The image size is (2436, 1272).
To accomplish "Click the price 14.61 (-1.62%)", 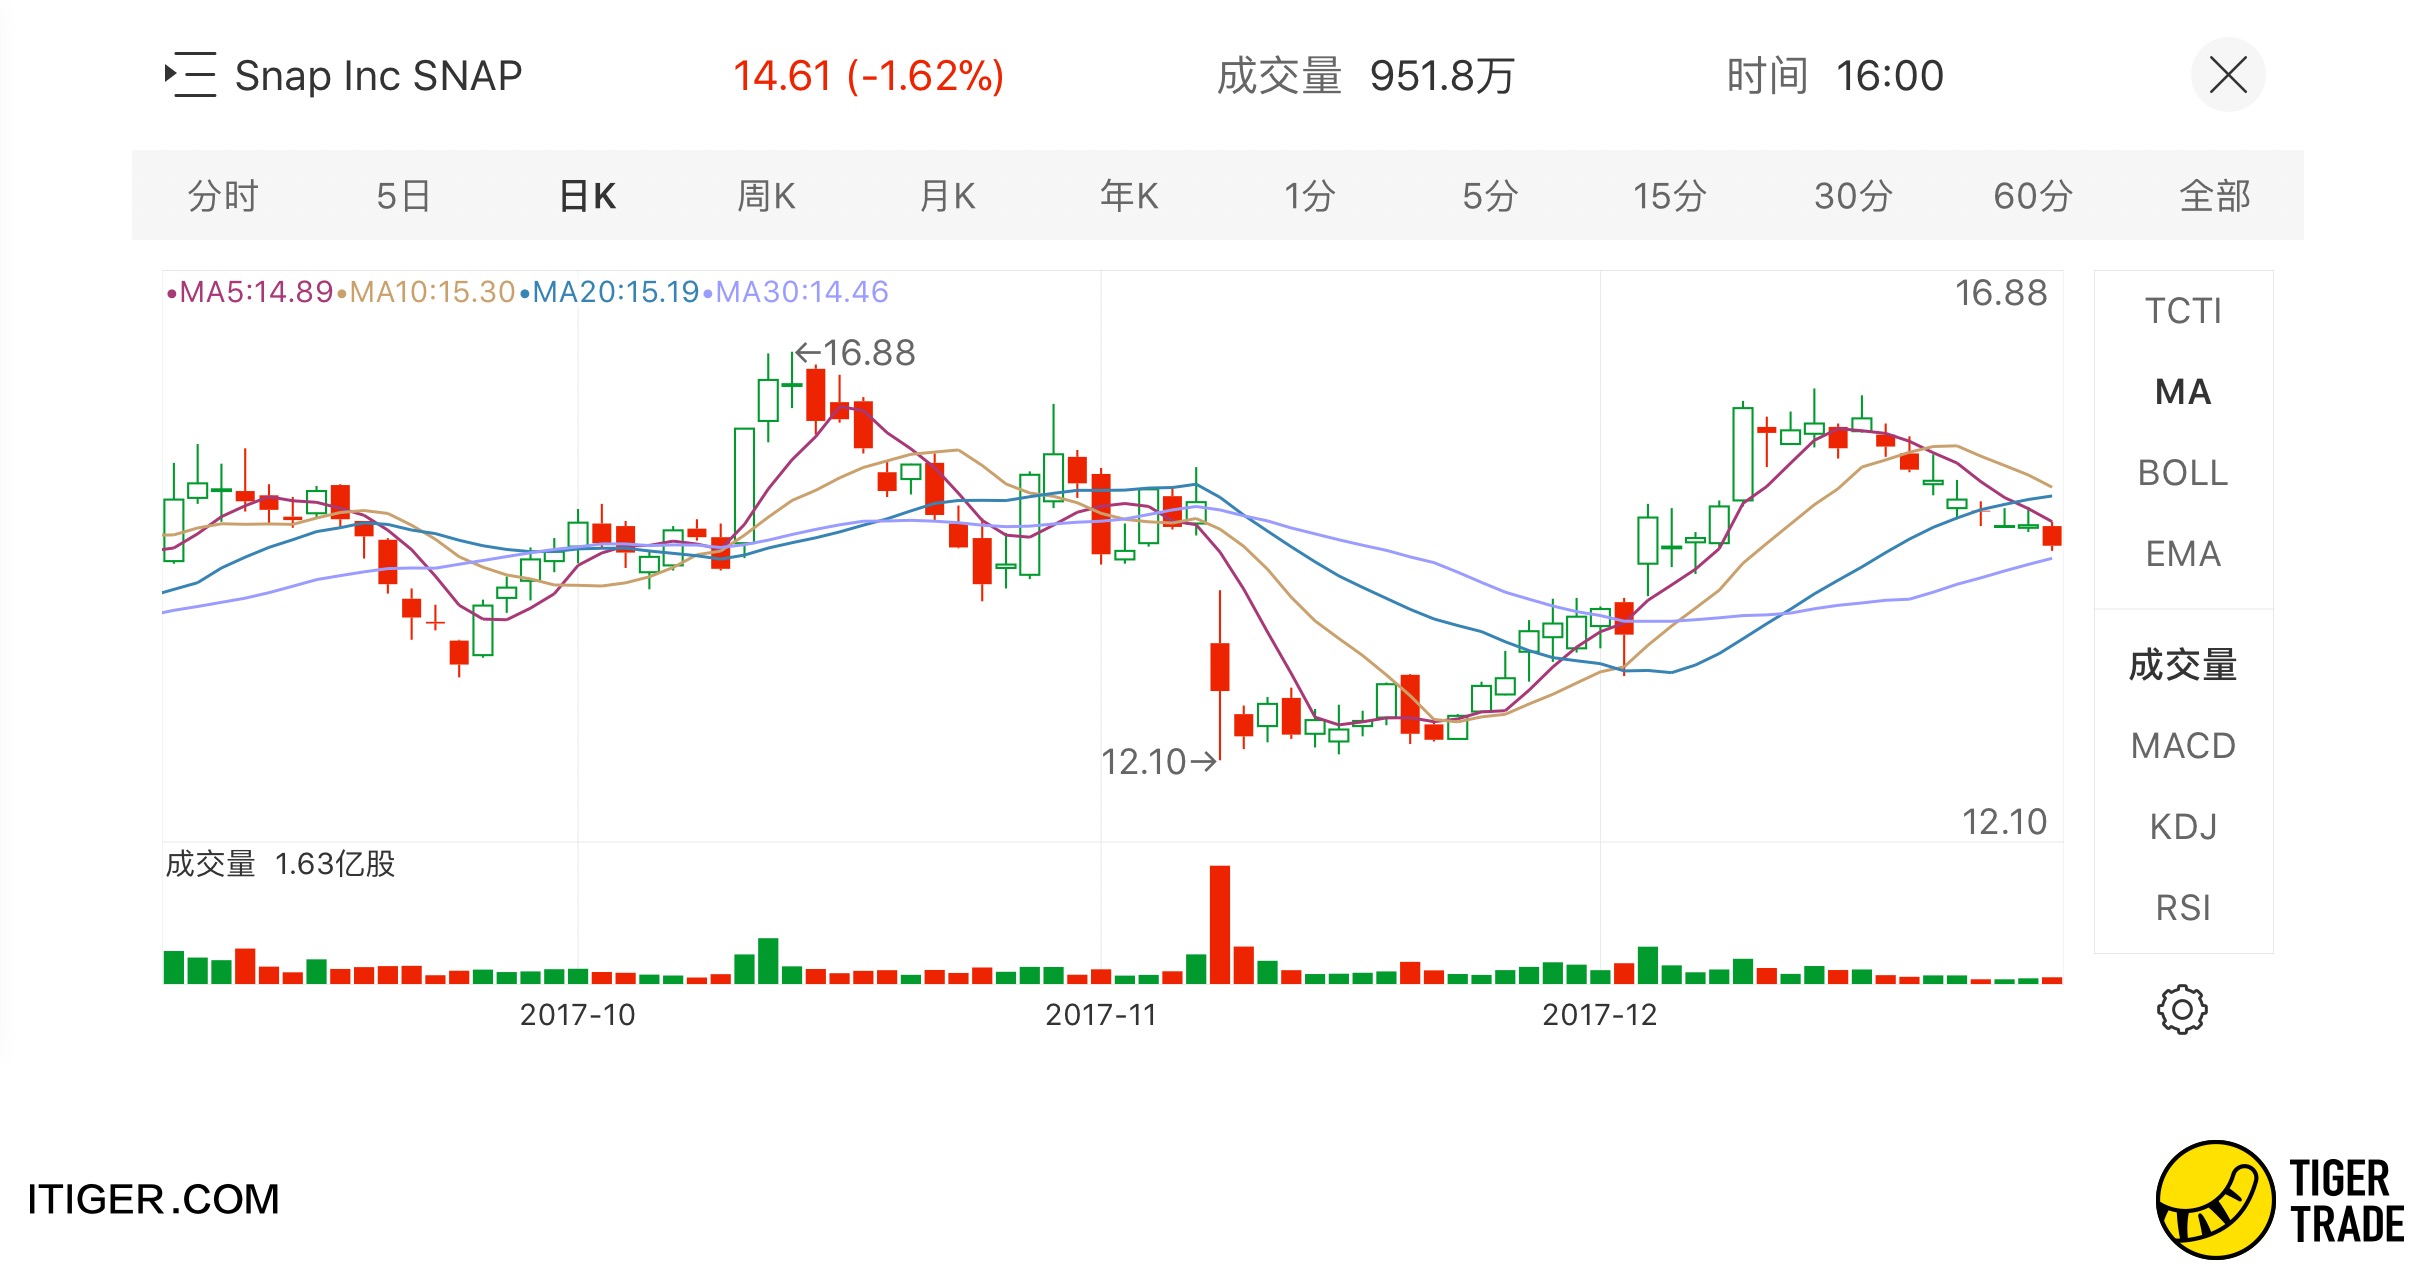I will [x=868, y=76].
